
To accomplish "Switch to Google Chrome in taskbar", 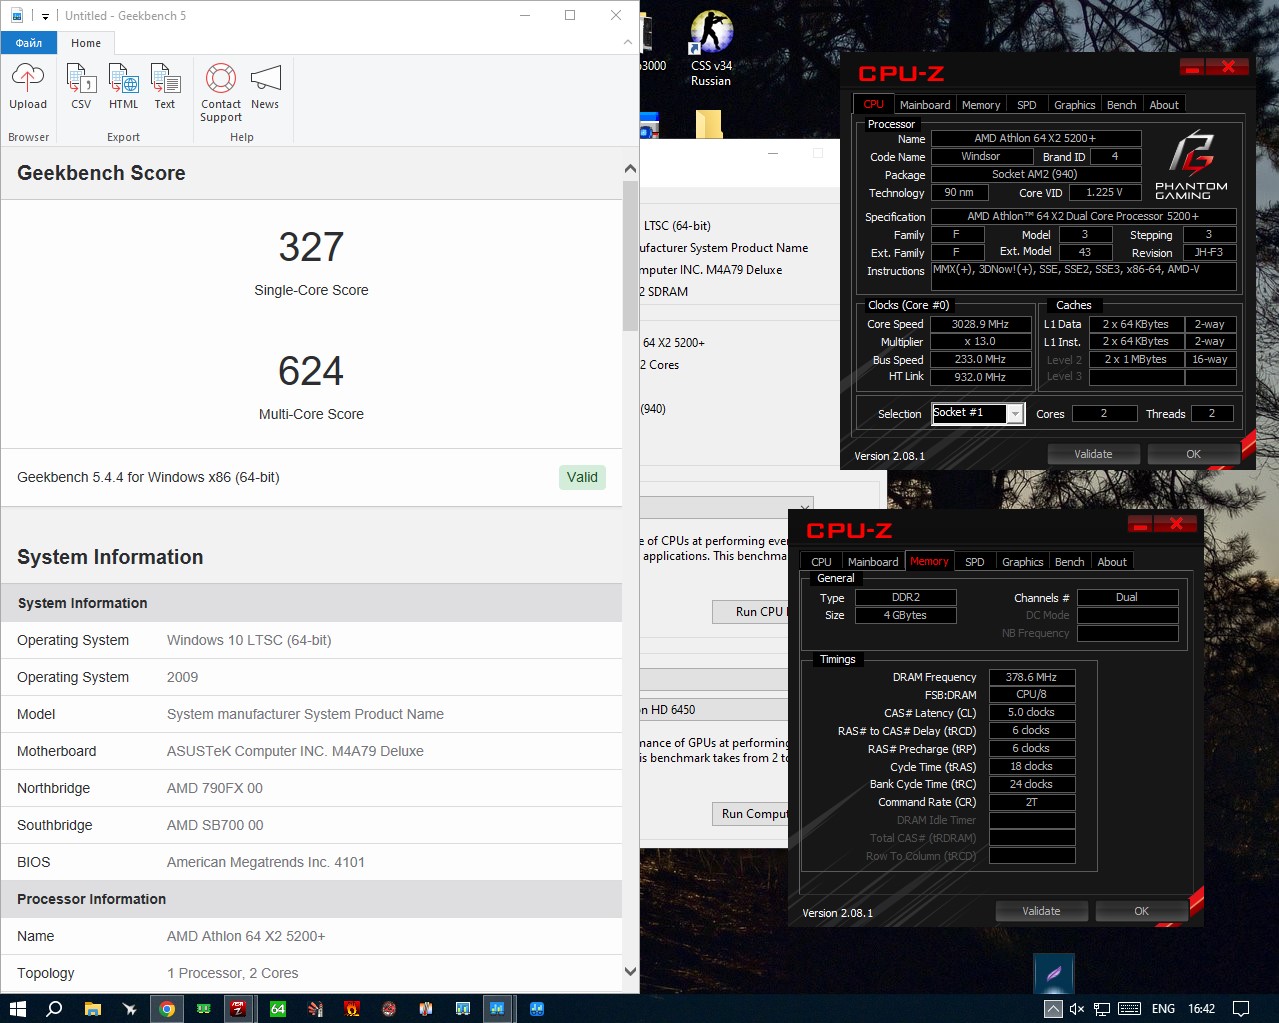I will (167, 1009).
